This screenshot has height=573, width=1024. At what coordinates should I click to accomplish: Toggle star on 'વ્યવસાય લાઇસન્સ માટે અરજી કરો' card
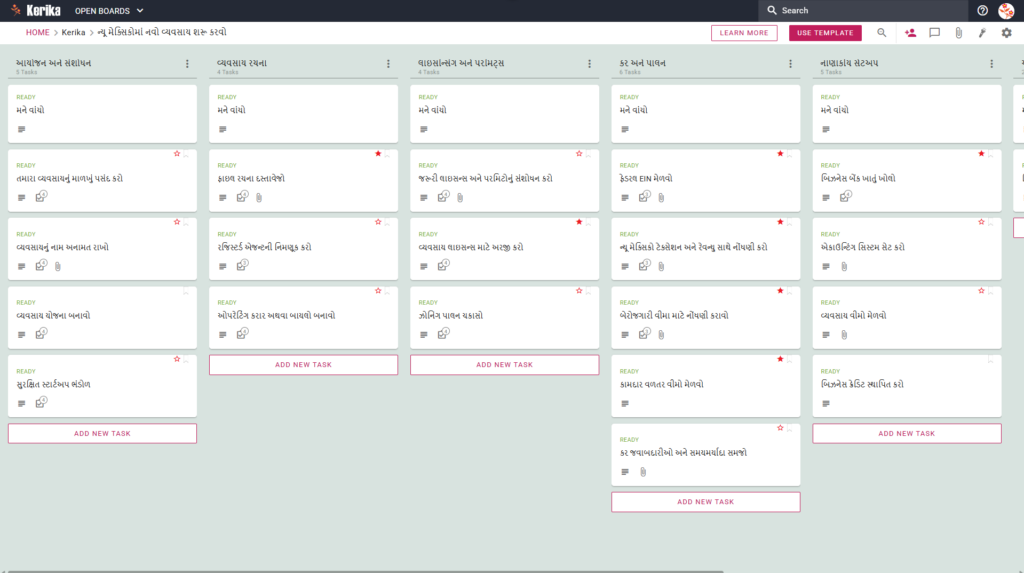point(579,222)
